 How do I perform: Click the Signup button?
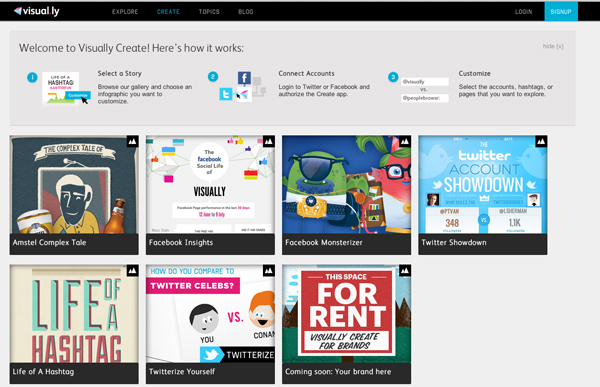(x=561, y=11)
